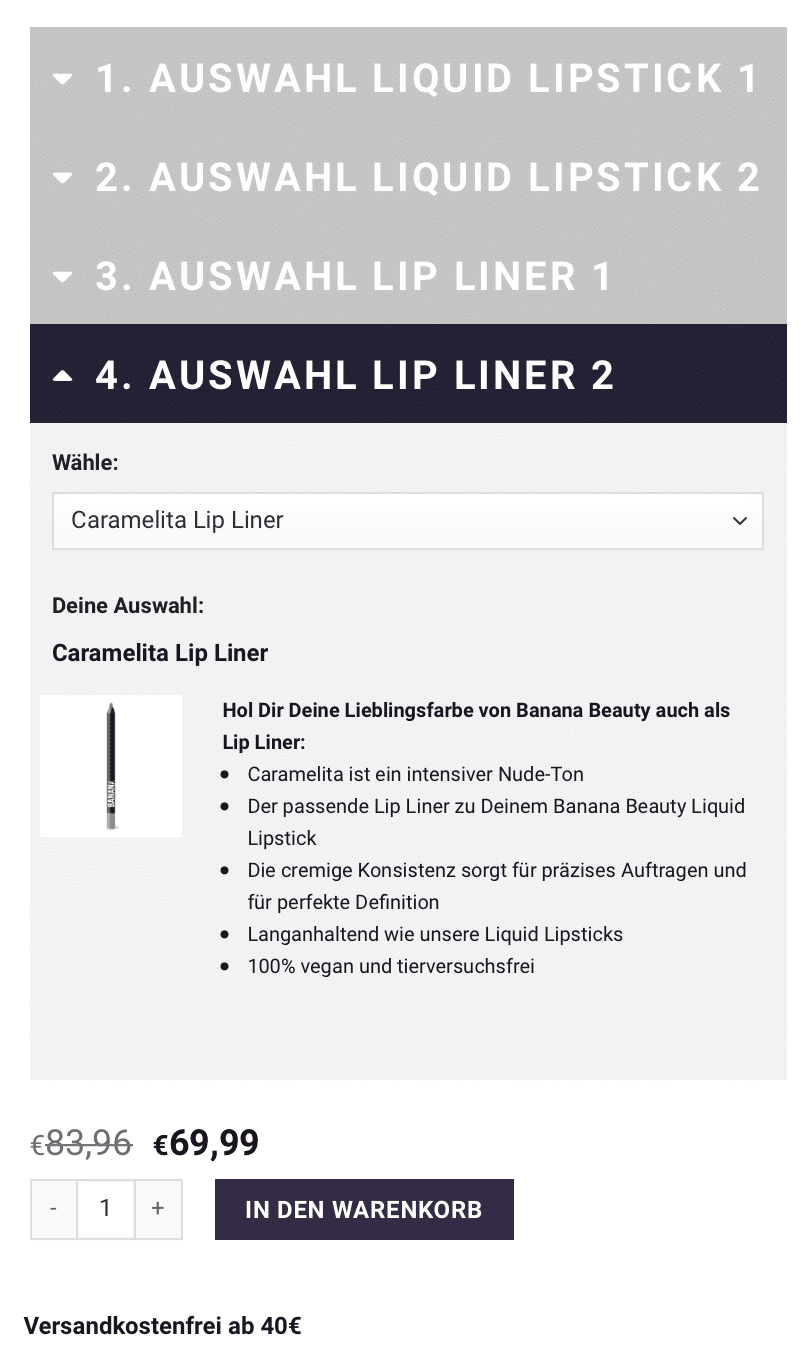This screenshot has height=1367, width=812.
Task: Expand the 2. Auswahl Liquid Lipstick 2 section
Action: point(408,177)
